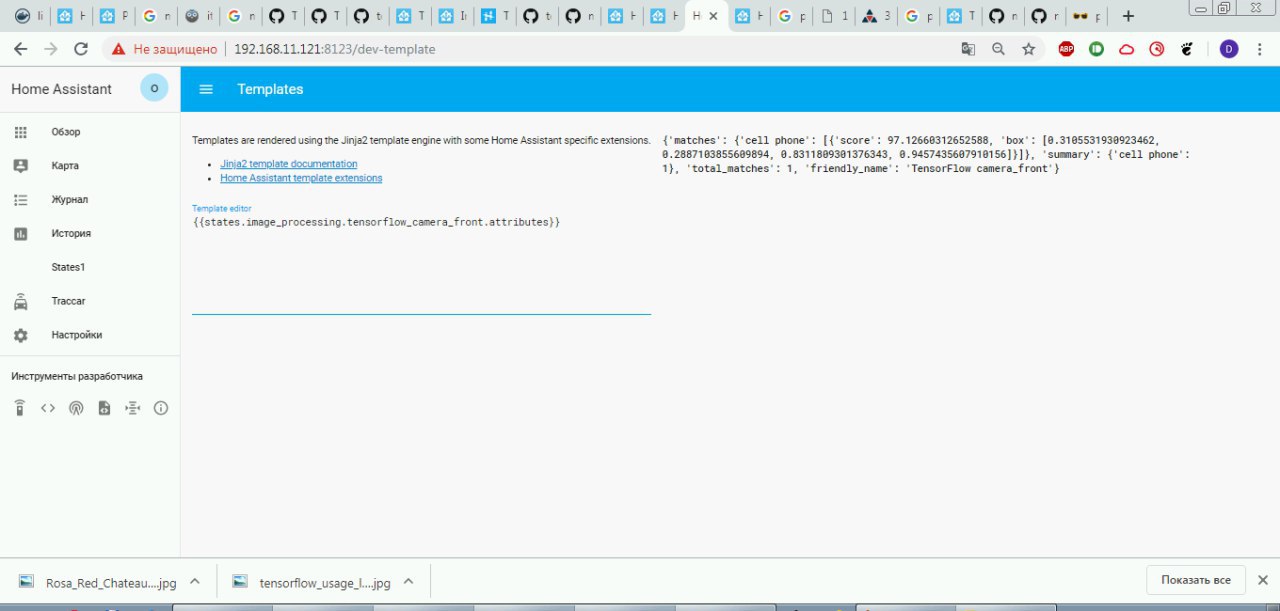Click the Инструменты разработчика section label
1280x611 pixels.
77,377
